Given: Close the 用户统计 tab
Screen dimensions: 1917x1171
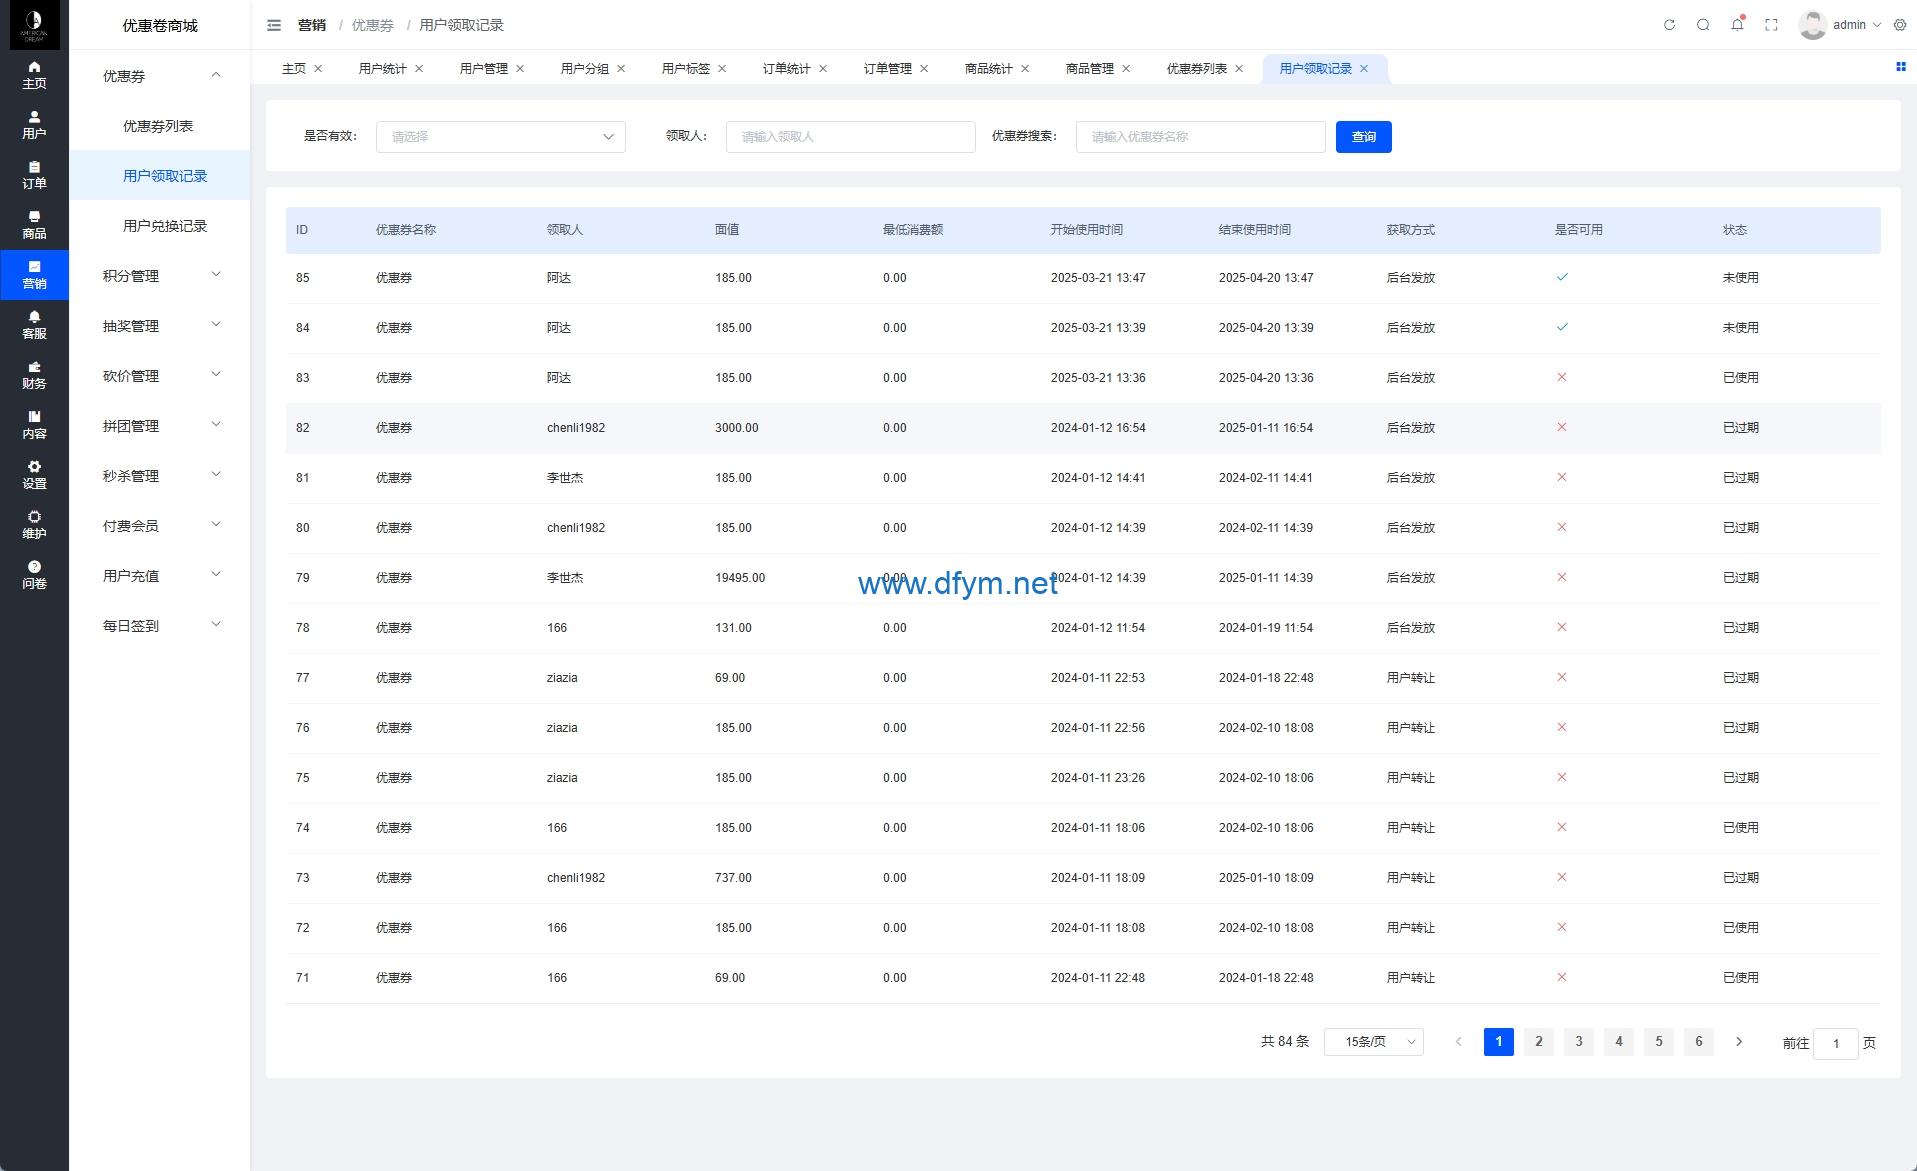Looking at the screenshot, I should [x=419, y=69].
